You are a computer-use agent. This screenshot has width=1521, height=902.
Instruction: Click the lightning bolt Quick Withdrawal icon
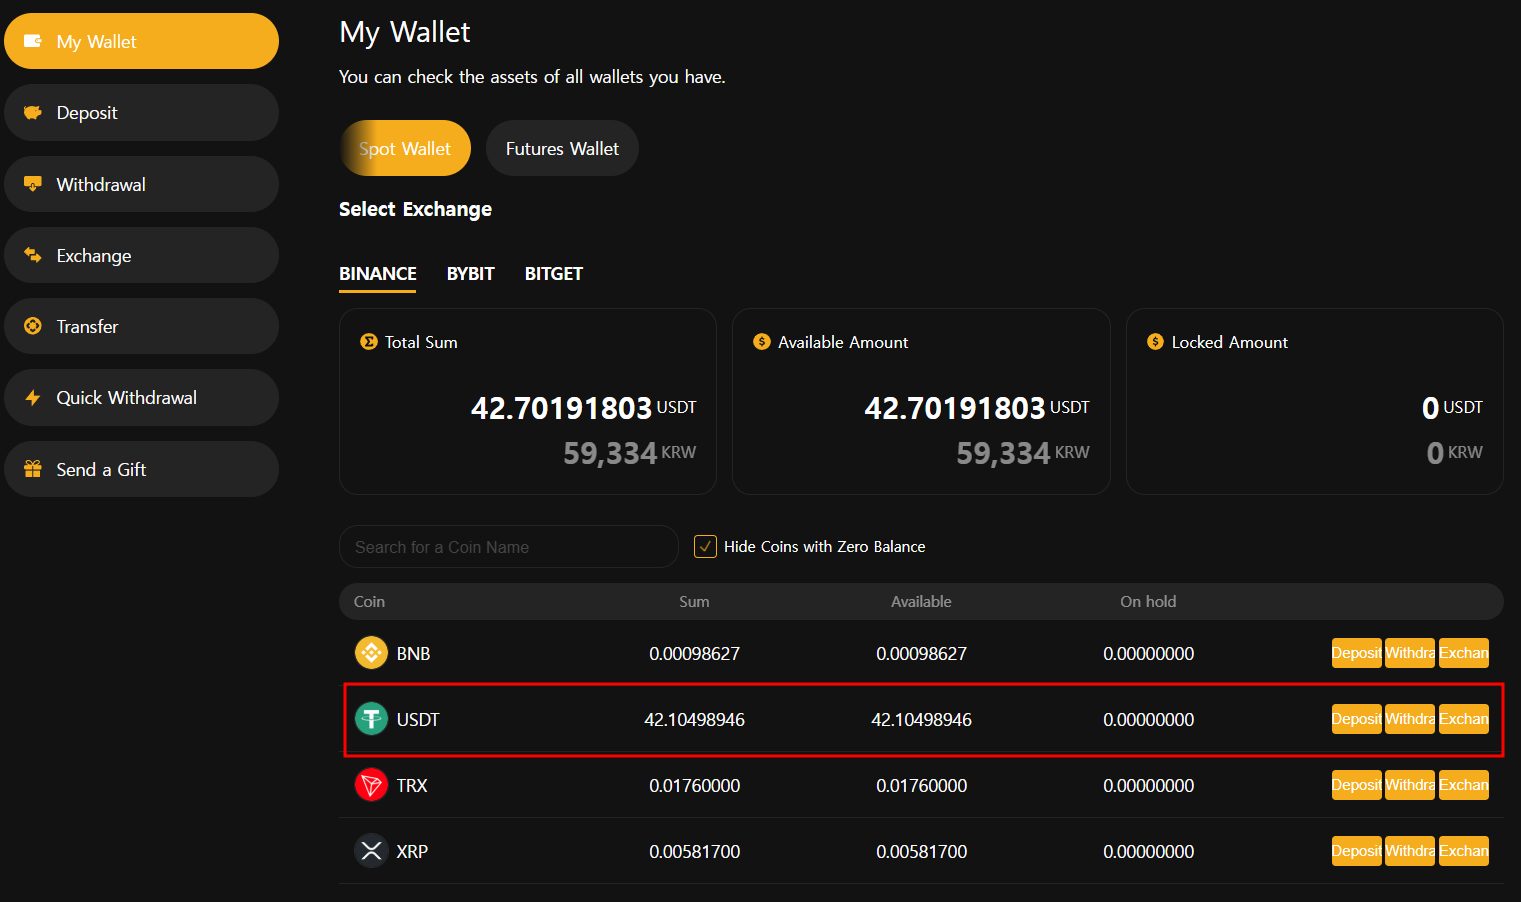33,398
